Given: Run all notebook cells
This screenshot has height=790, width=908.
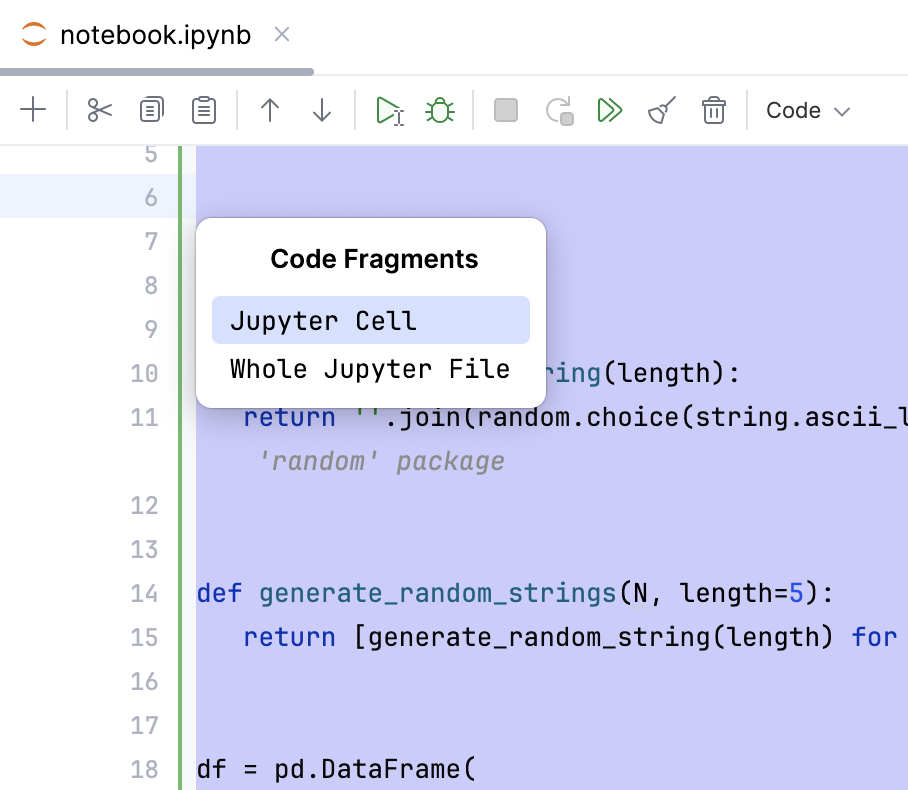Looking at the screenshot, I should pyautogui.click(x=610, y=110).
